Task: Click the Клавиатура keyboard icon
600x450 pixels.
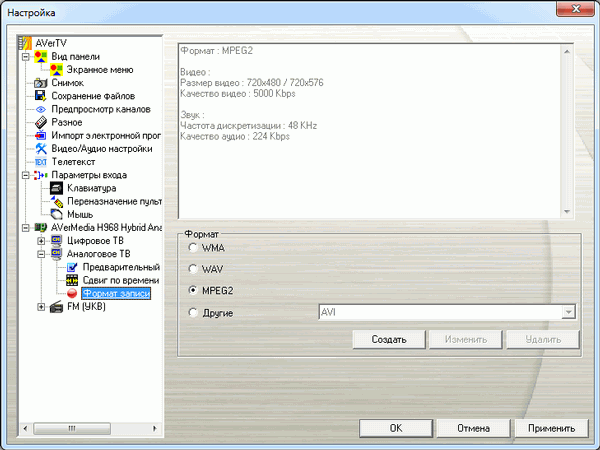Action: [x=56, y=188]
